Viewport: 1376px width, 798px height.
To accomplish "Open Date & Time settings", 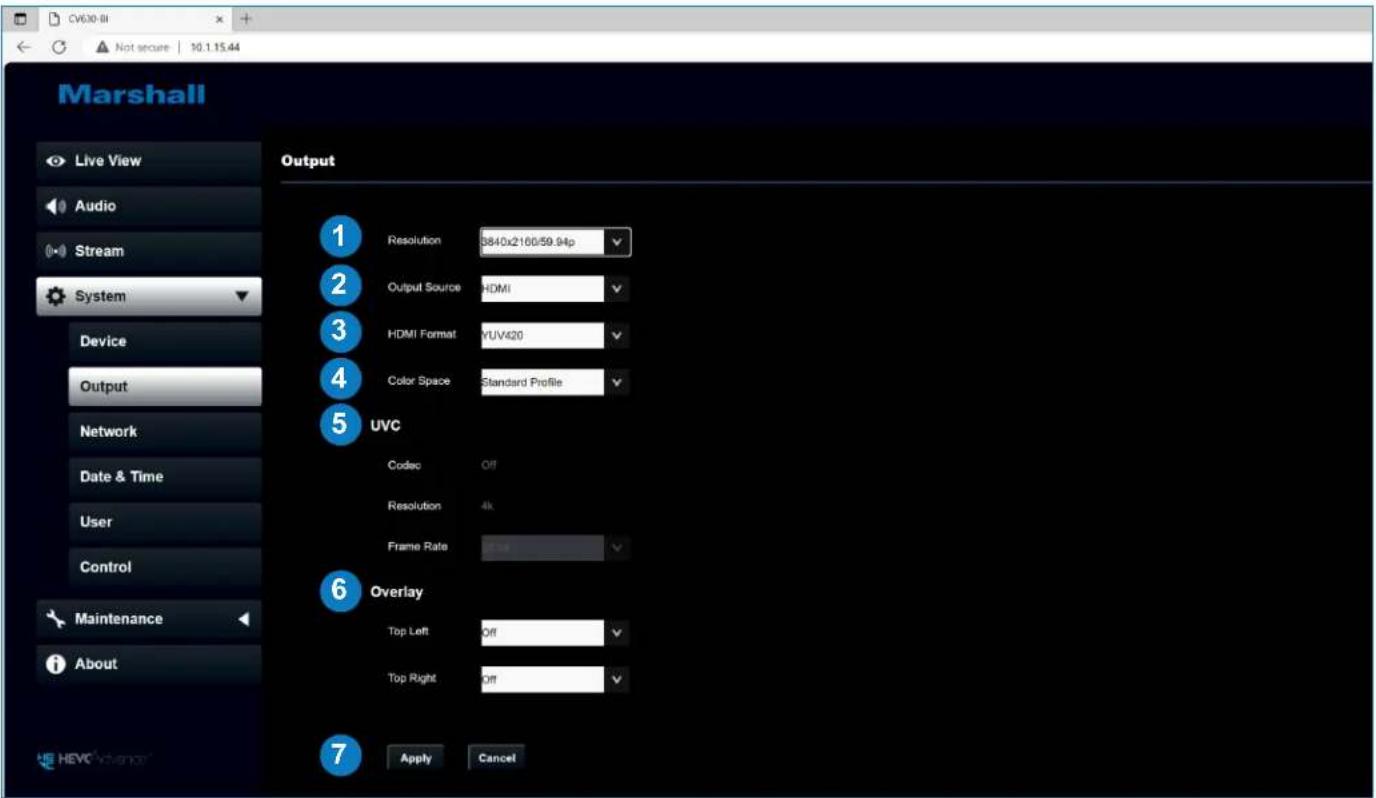I will [x=164, y=476].
